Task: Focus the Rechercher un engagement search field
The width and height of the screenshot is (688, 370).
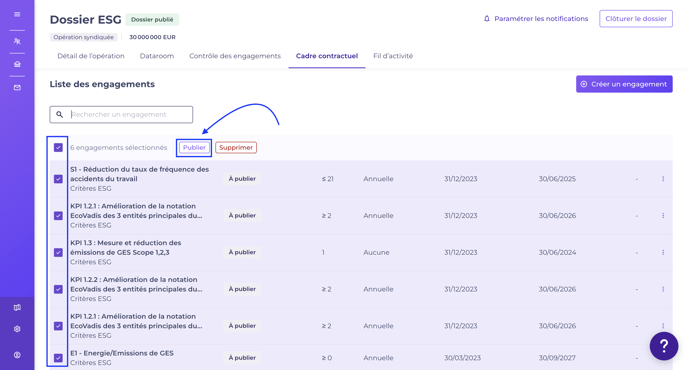Action: [121, 115]
